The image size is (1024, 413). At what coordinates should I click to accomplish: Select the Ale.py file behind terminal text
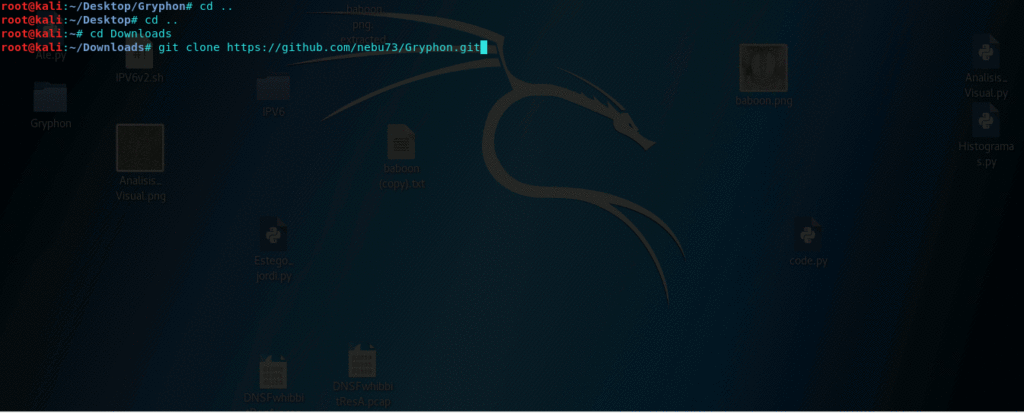[x=50, y=57]
